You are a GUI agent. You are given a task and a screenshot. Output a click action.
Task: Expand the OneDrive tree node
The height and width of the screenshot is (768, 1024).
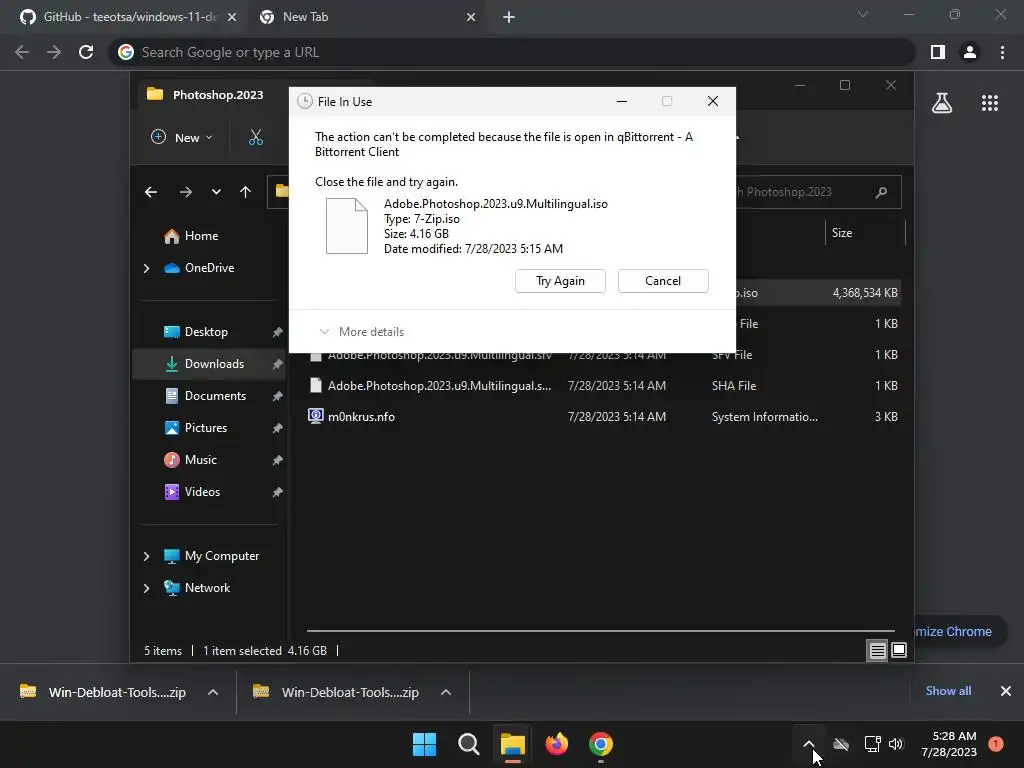tap(146, 268)
